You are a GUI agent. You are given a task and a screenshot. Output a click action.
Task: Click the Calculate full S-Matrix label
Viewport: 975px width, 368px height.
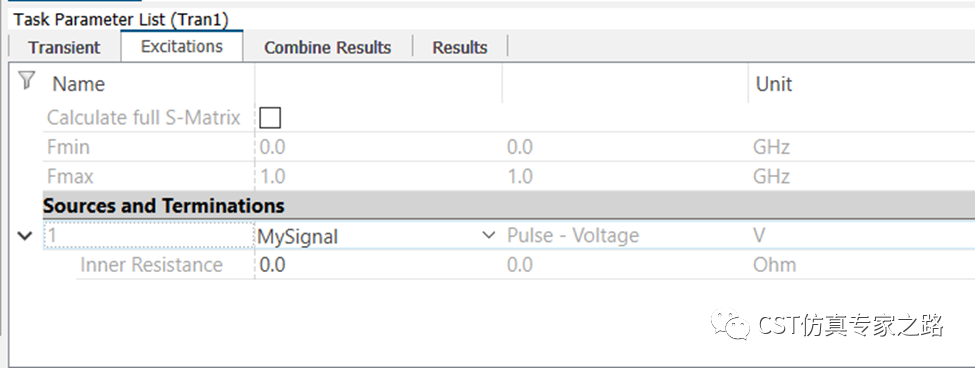(x=144, y=117)
